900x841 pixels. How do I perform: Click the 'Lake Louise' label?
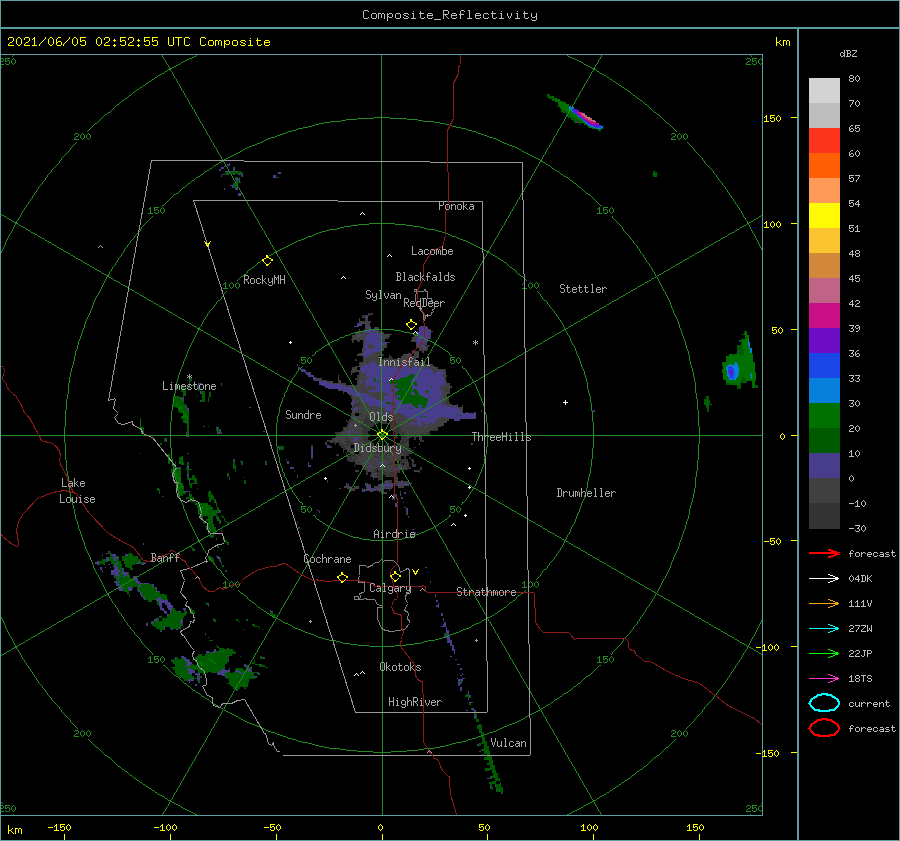pyautogui.click(x=77, y=491)
